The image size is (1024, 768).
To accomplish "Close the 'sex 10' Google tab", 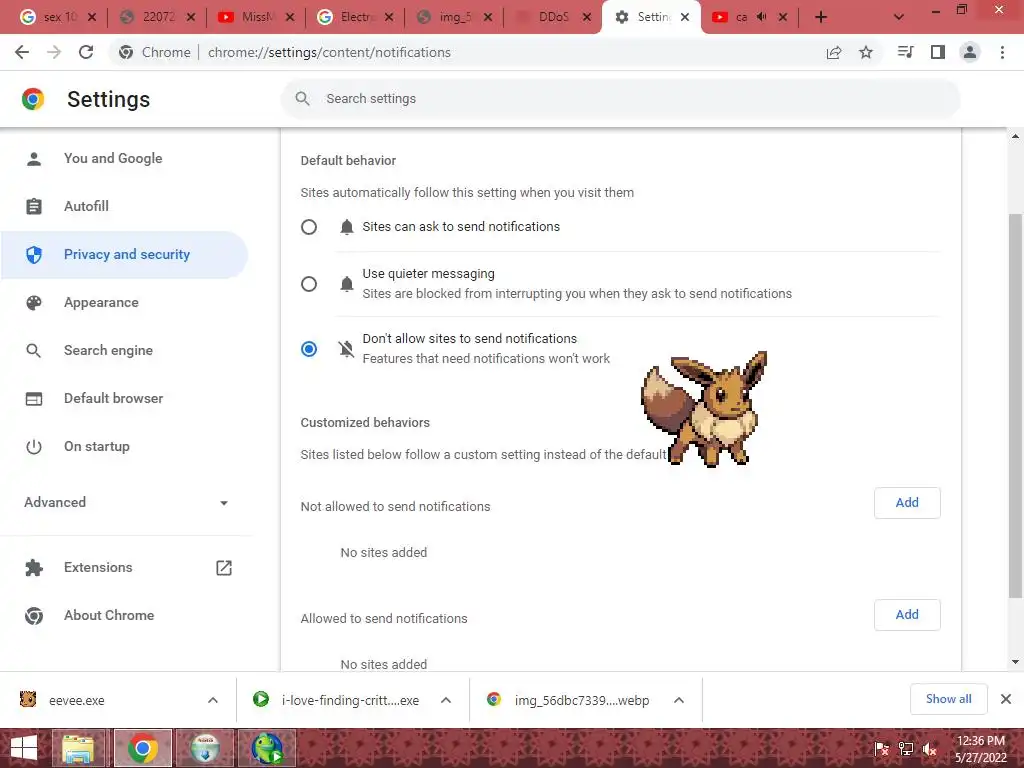I will [x=91, y=18].
